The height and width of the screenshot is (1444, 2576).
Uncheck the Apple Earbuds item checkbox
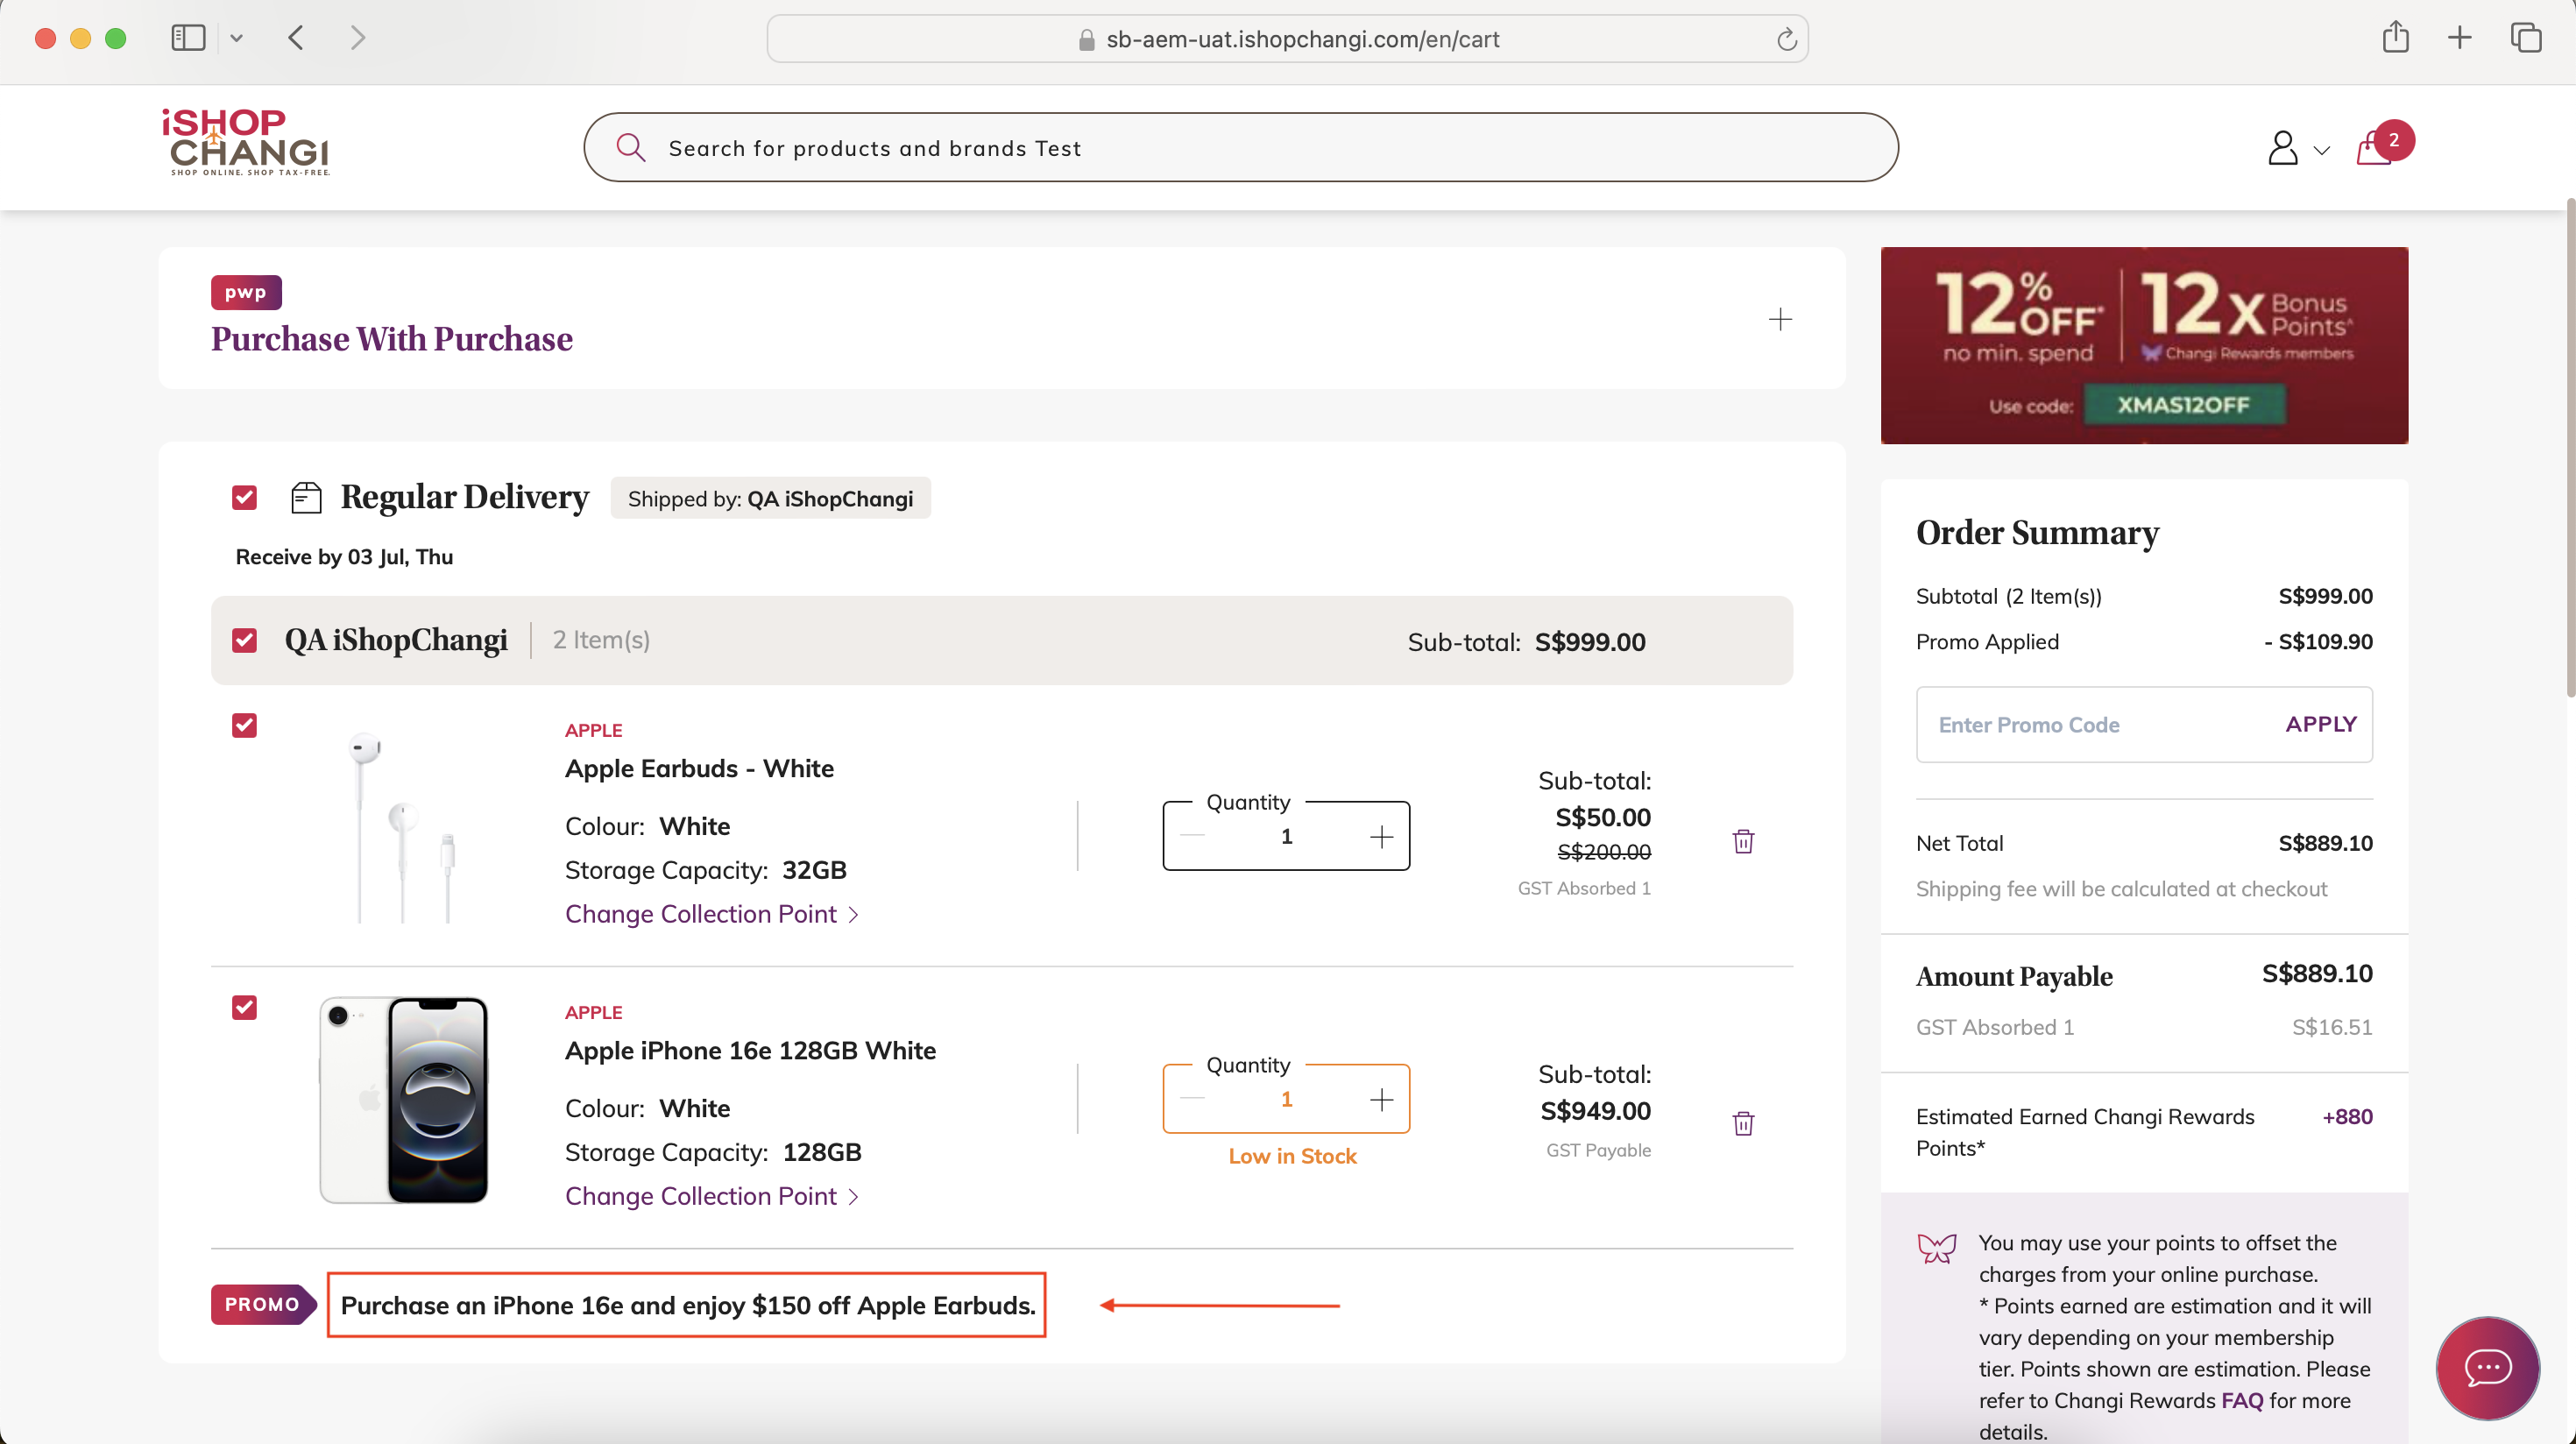pyautogui.click(x=244, y=725)
